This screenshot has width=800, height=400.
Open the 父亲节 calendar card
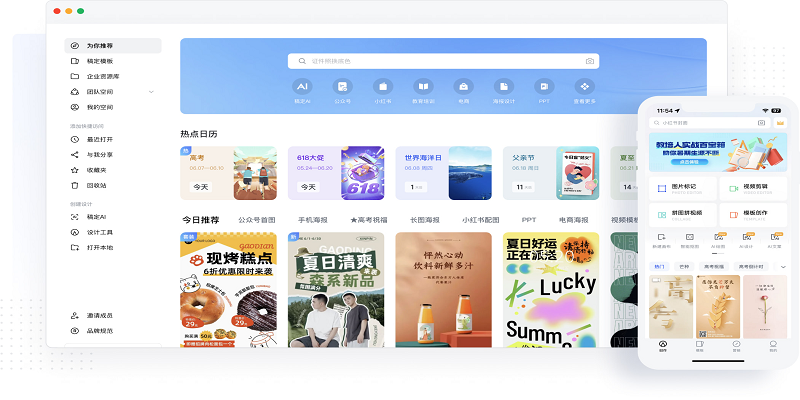(x=551, y=173)
